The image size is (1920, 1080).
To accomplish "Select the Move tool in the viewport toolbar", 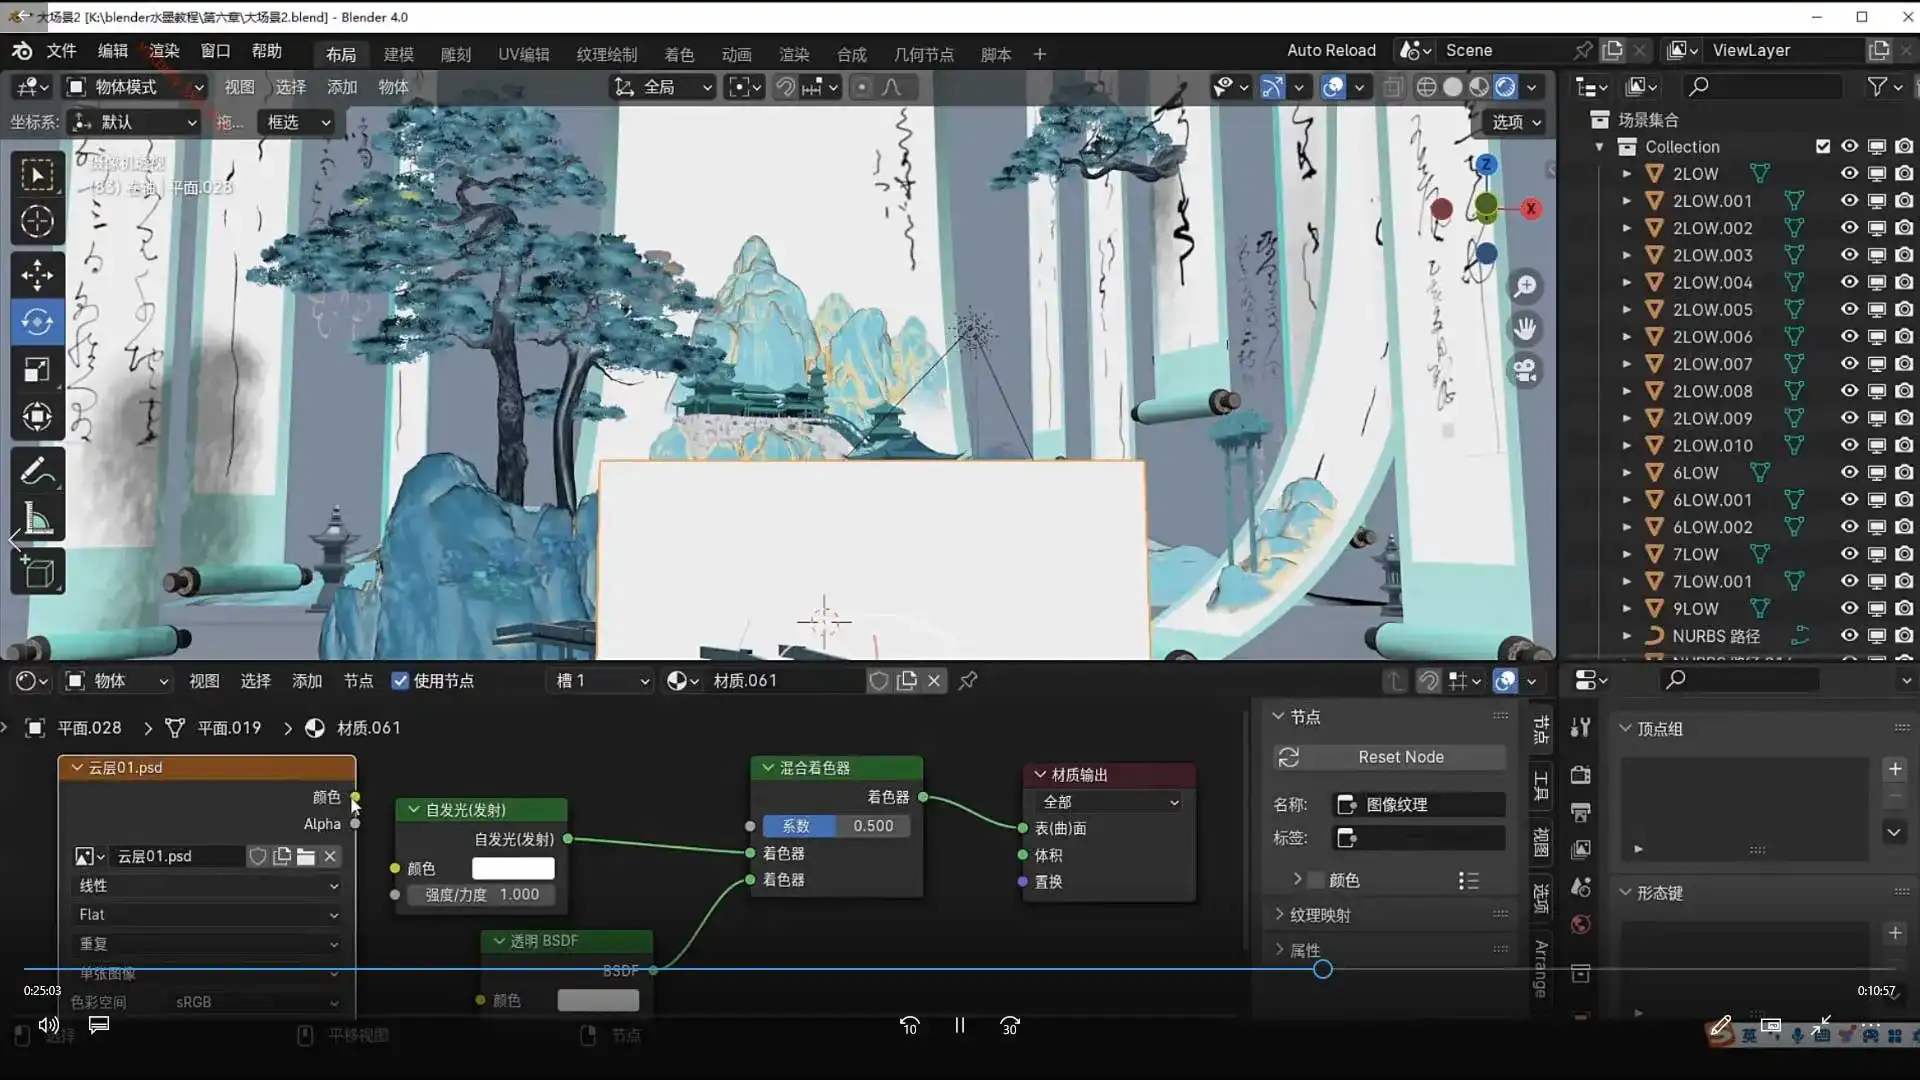I will (37, 274).
